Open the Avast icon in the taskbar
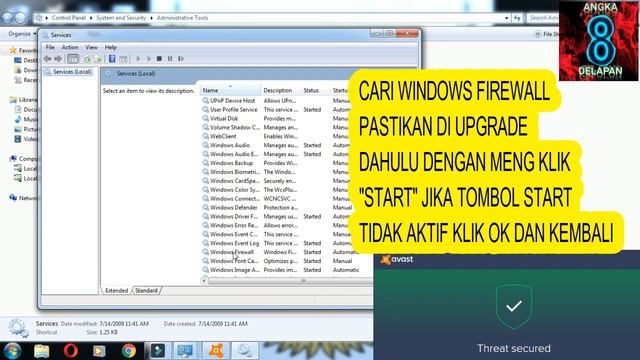 pos(216,351)
